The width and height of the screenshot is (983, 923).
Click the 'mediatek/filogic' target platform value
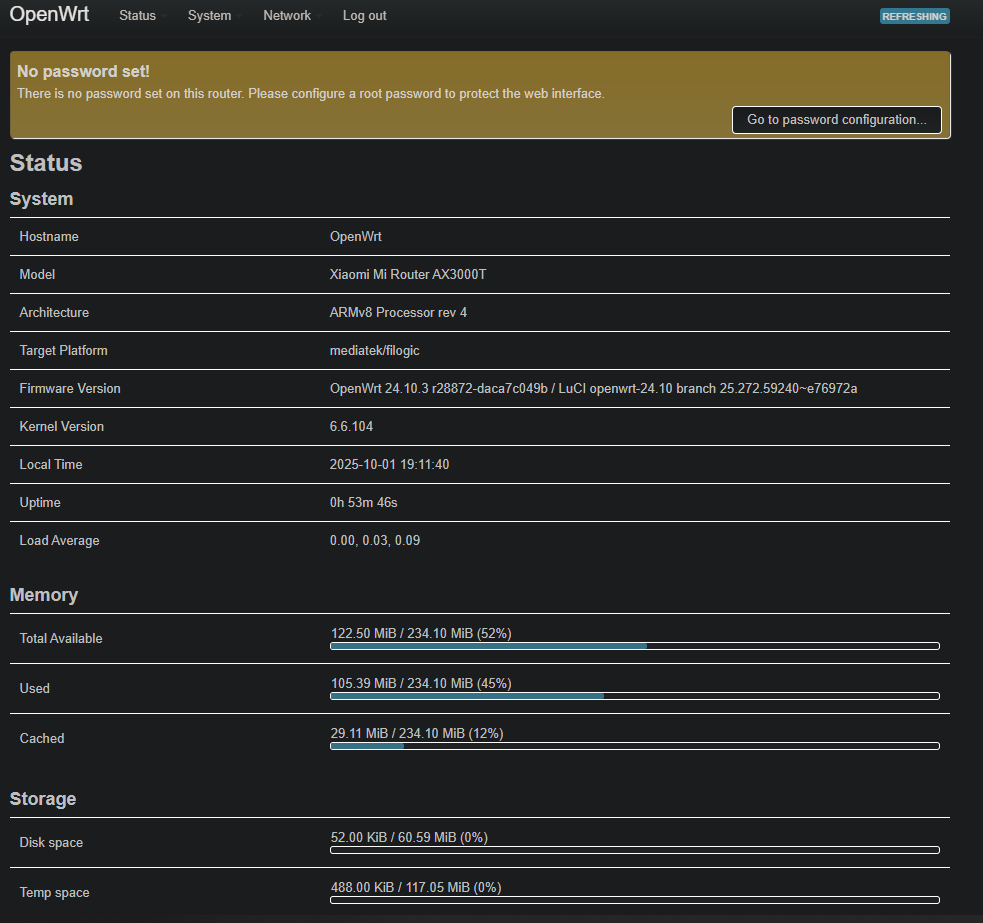tap(374, 351)
